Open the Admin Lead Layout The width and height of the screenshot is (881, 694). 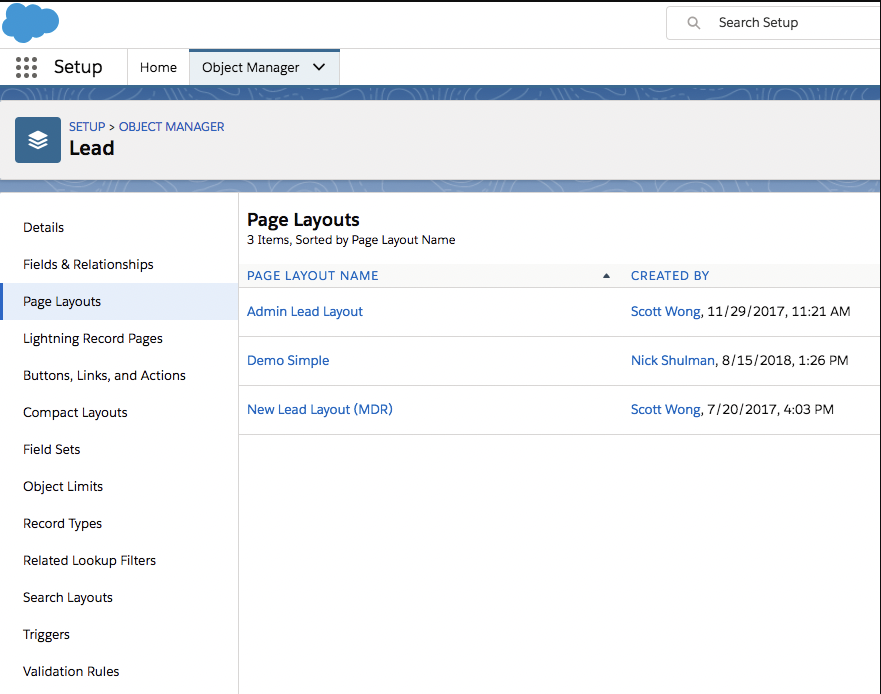[304, 311]
